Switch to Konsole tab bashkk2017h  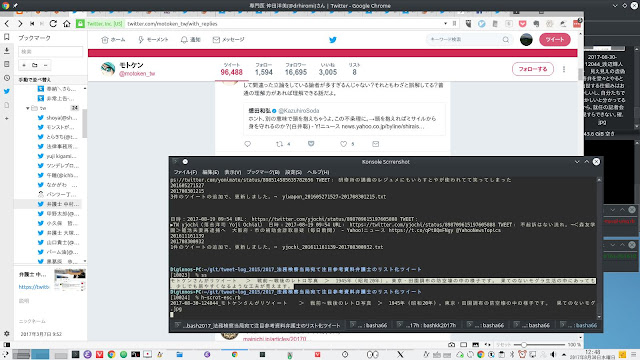point(427,325)
